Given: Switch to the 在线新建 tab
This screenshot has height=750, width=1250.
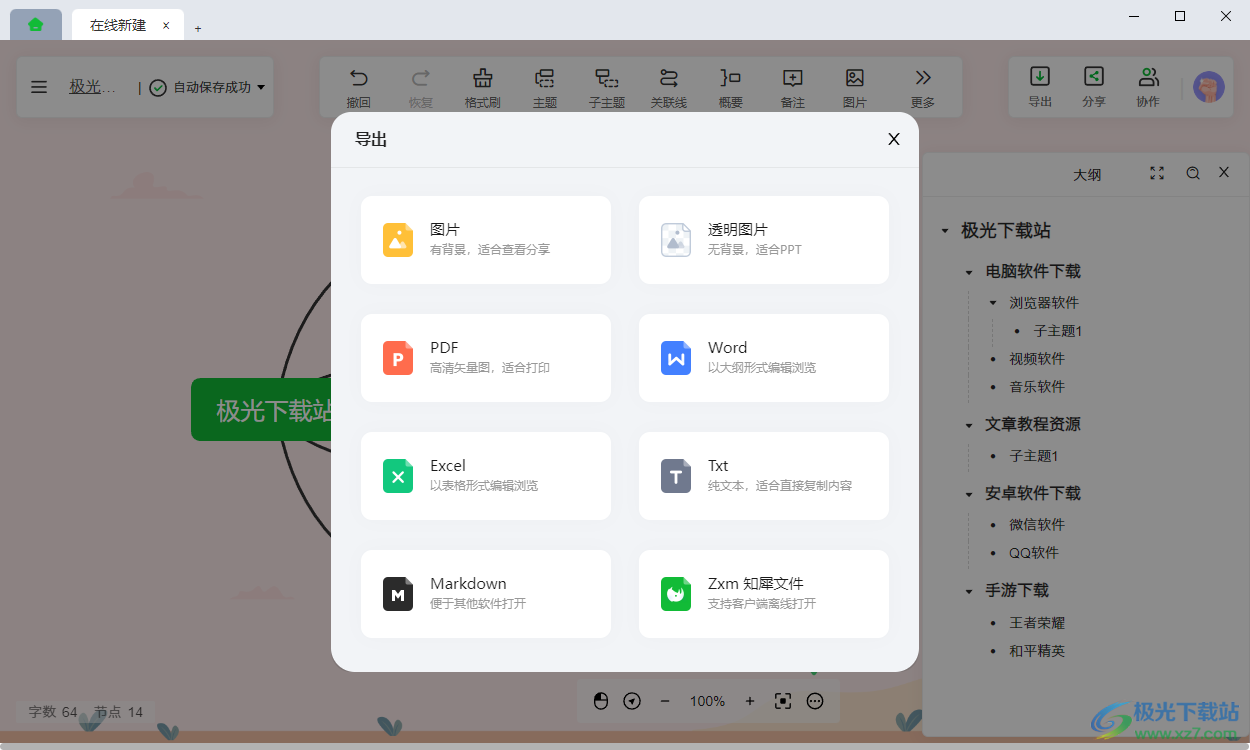Looking at the screenshot, I should coord(118,25).
